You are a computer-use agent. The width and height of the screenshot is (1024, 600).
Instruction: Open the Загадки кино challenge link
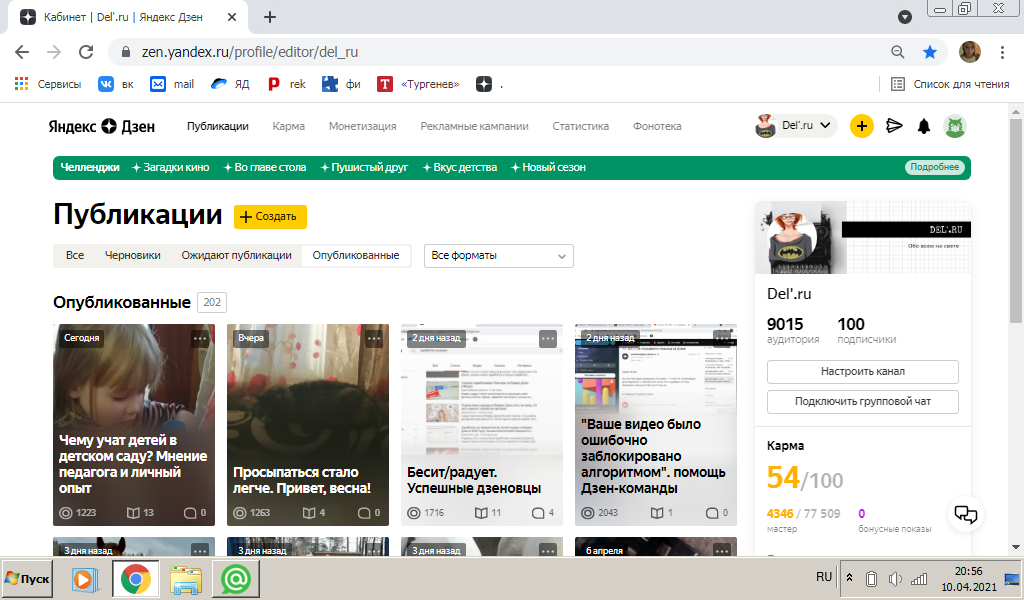click(170, 167)
